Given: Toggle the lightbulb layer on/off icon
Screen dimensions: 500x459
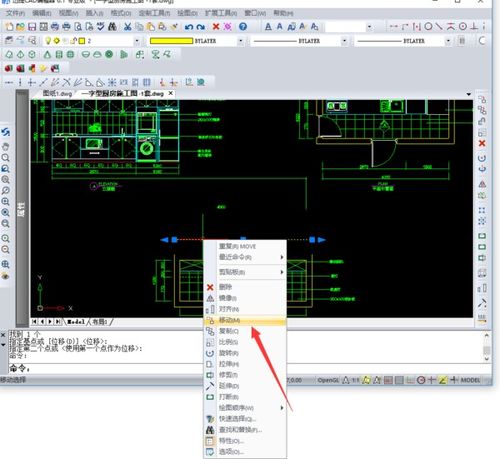Looking at the screenshot, I should click(48, 41).
